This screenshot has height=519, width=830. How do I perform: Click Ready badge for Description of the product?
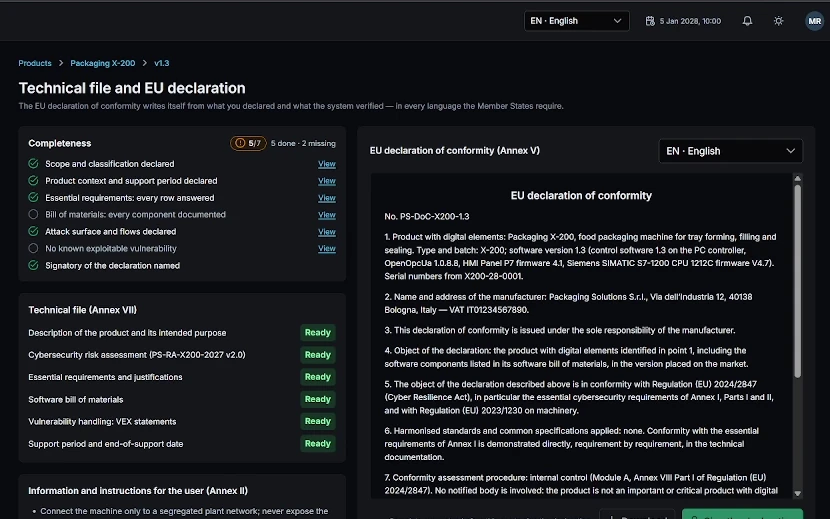coord(318,333)
